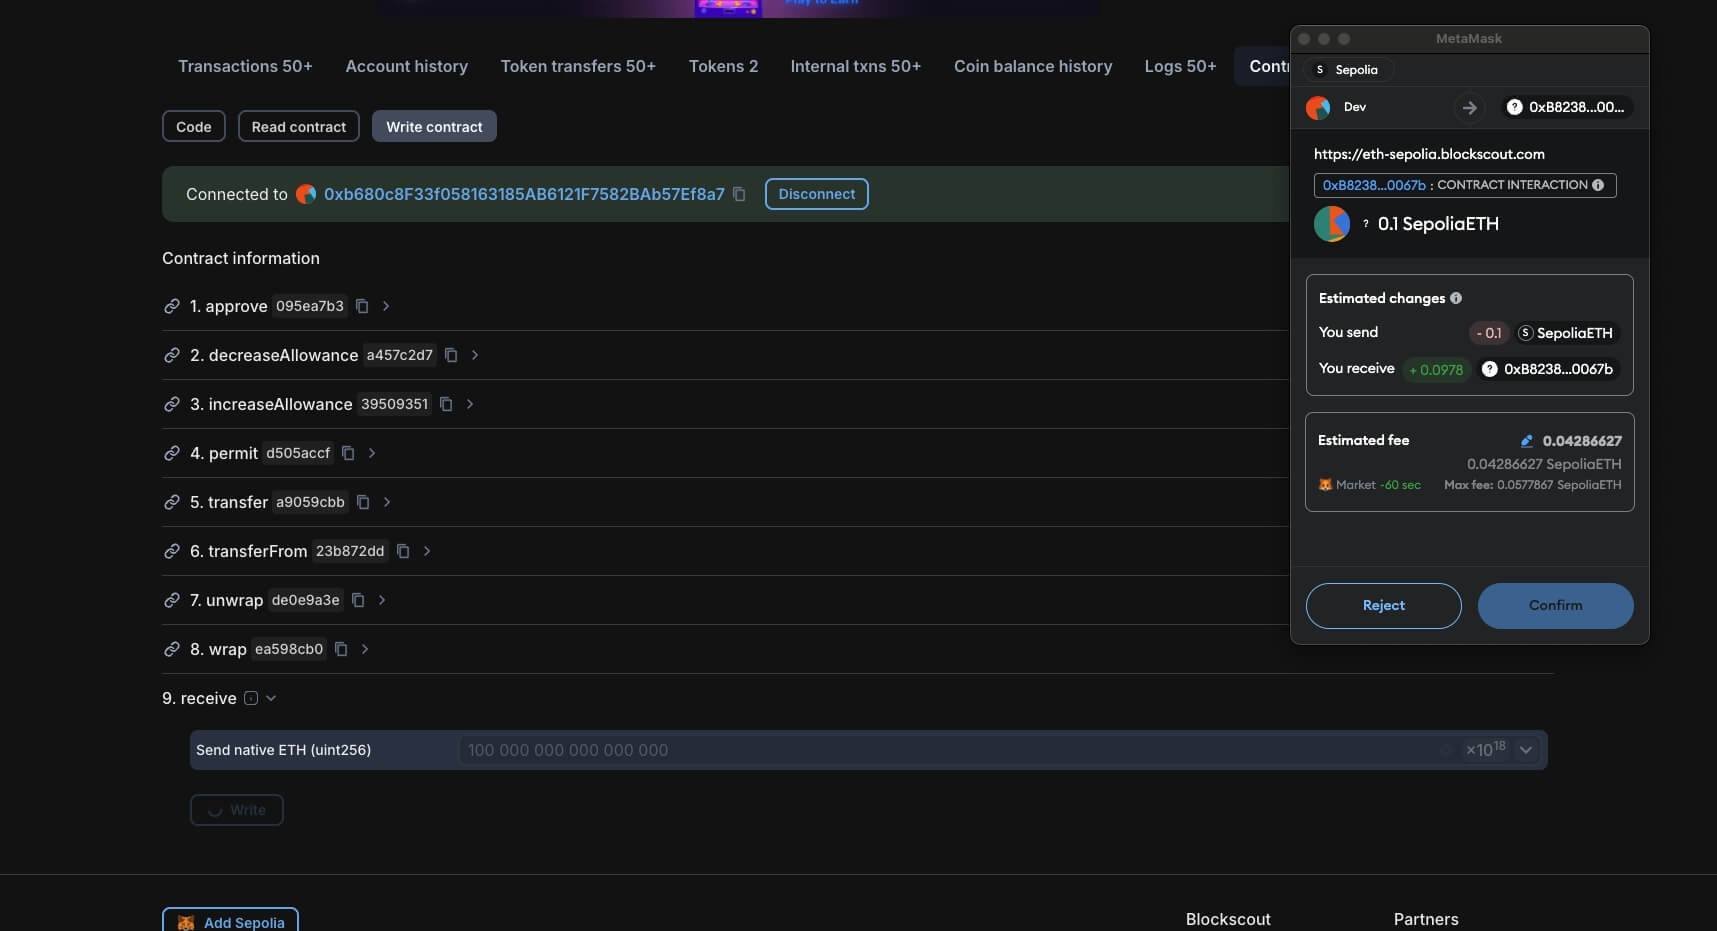Copy the wrap method ID ea598cb0
Viewport: 1717px width, 931px height.
coord(341,649)
